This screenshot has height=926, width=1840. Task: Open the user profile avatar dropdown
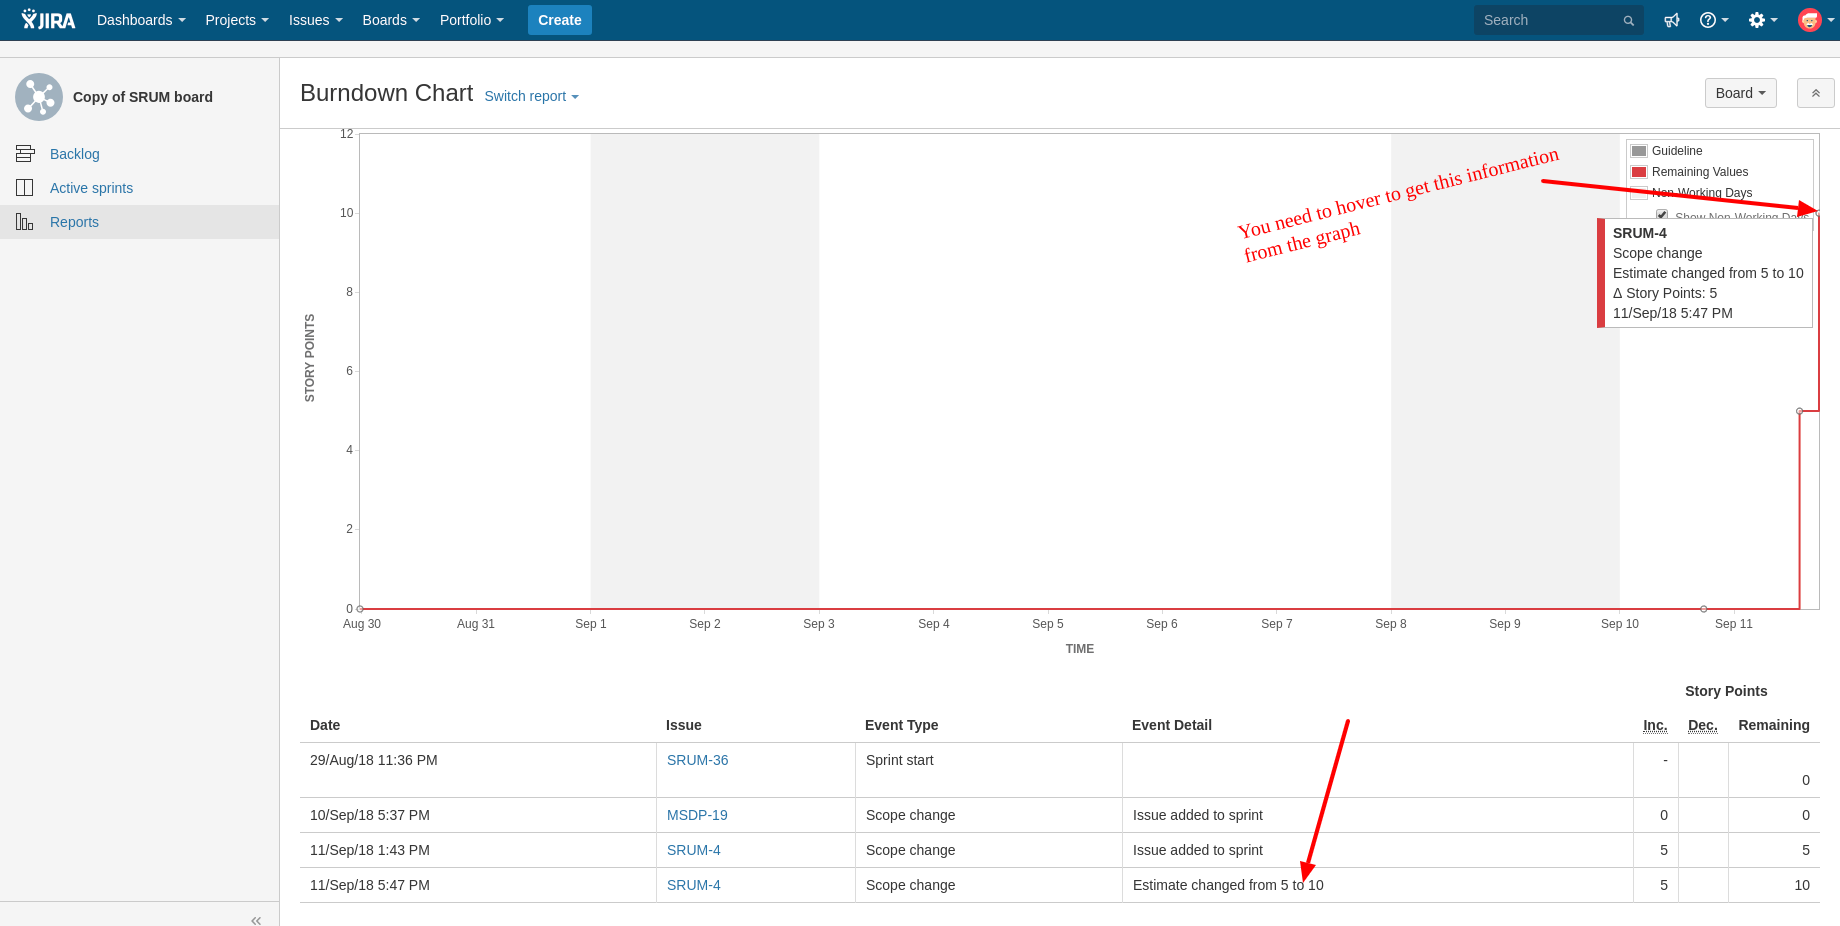point(1810,20)
